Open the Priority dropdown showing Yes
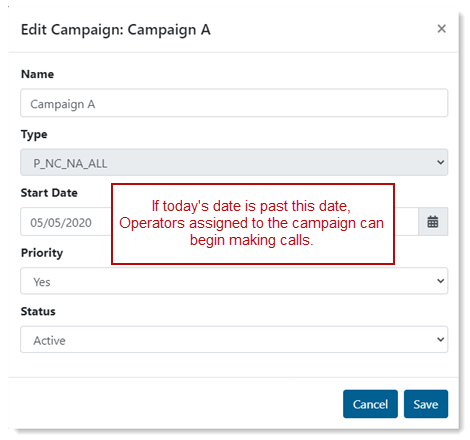Viewport: 470px width, 440px height. coord(234,281)
